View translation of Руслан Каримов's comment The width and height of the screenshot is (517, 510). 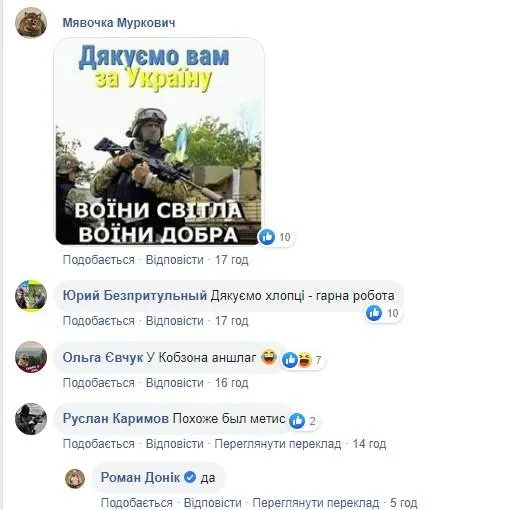[x=278, y=444]
